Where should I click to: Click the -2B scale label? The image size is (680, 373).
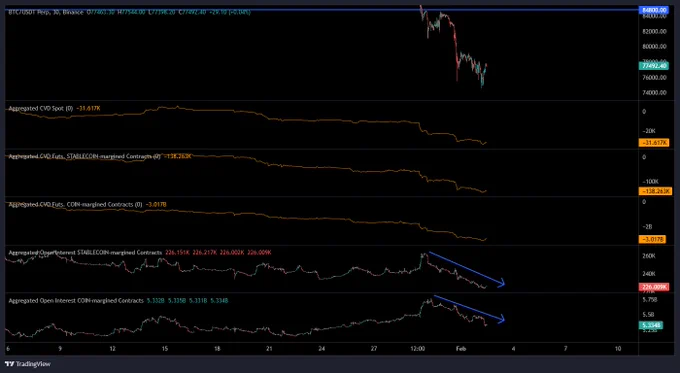click(x=647, y=227)
